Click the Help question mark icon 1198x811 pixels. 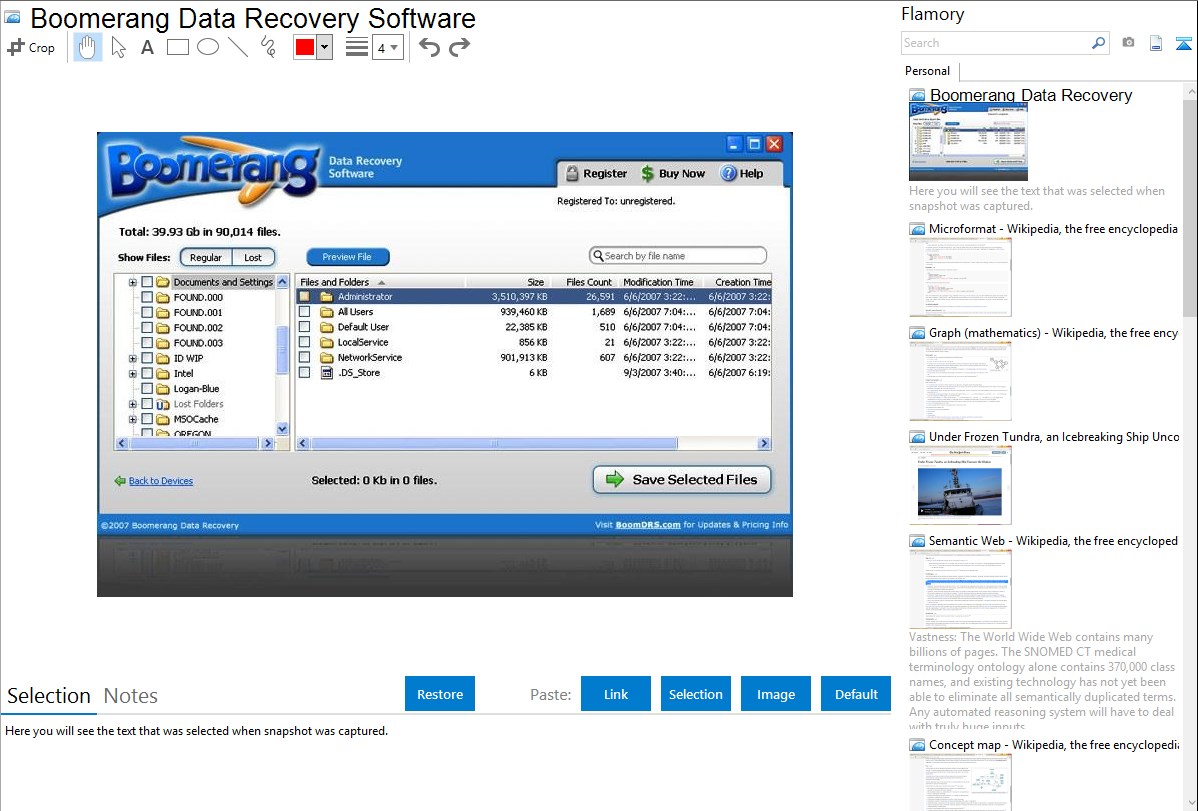[x=729, y=174]
